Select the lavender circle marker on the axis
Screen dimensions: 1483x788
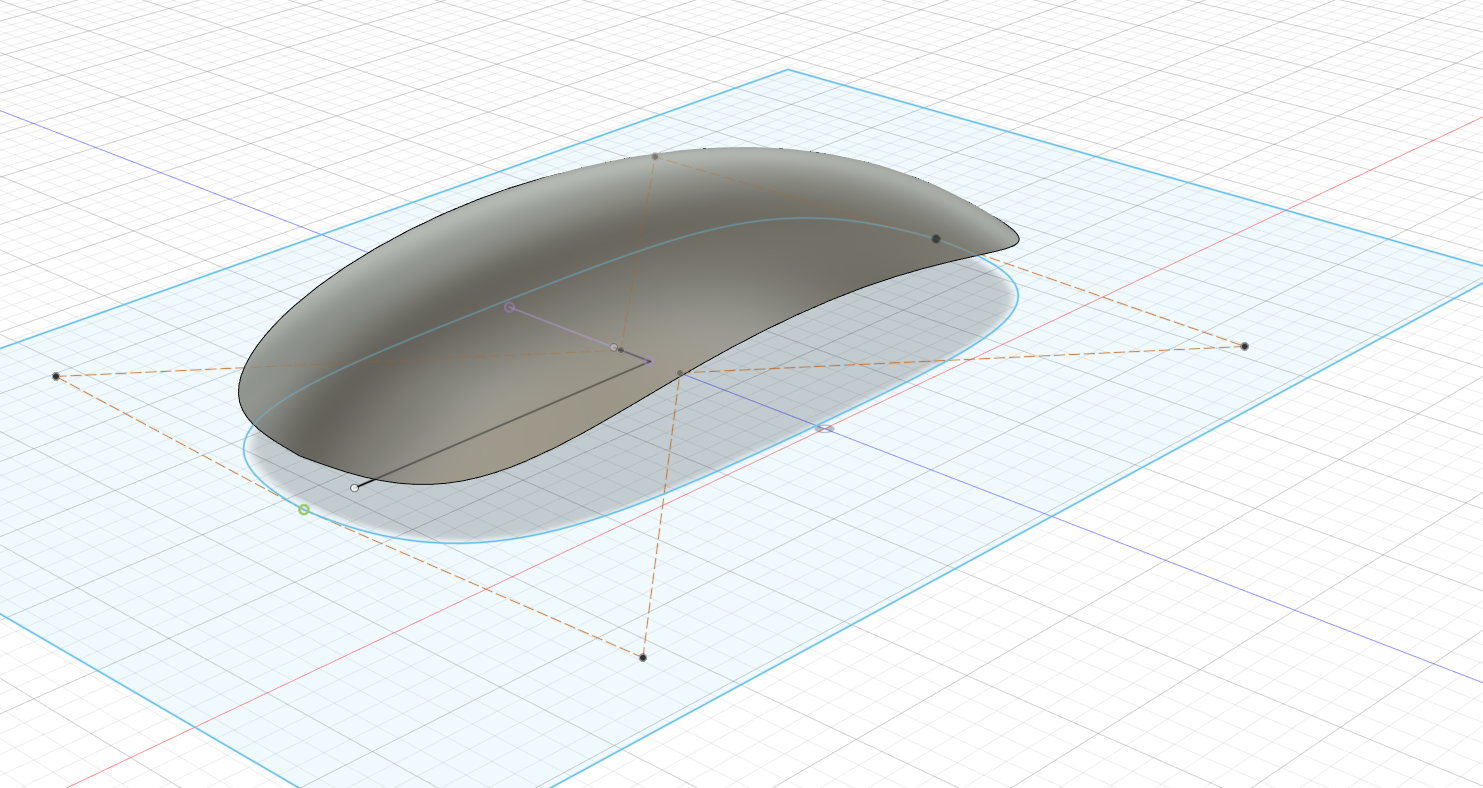point(824,428)
